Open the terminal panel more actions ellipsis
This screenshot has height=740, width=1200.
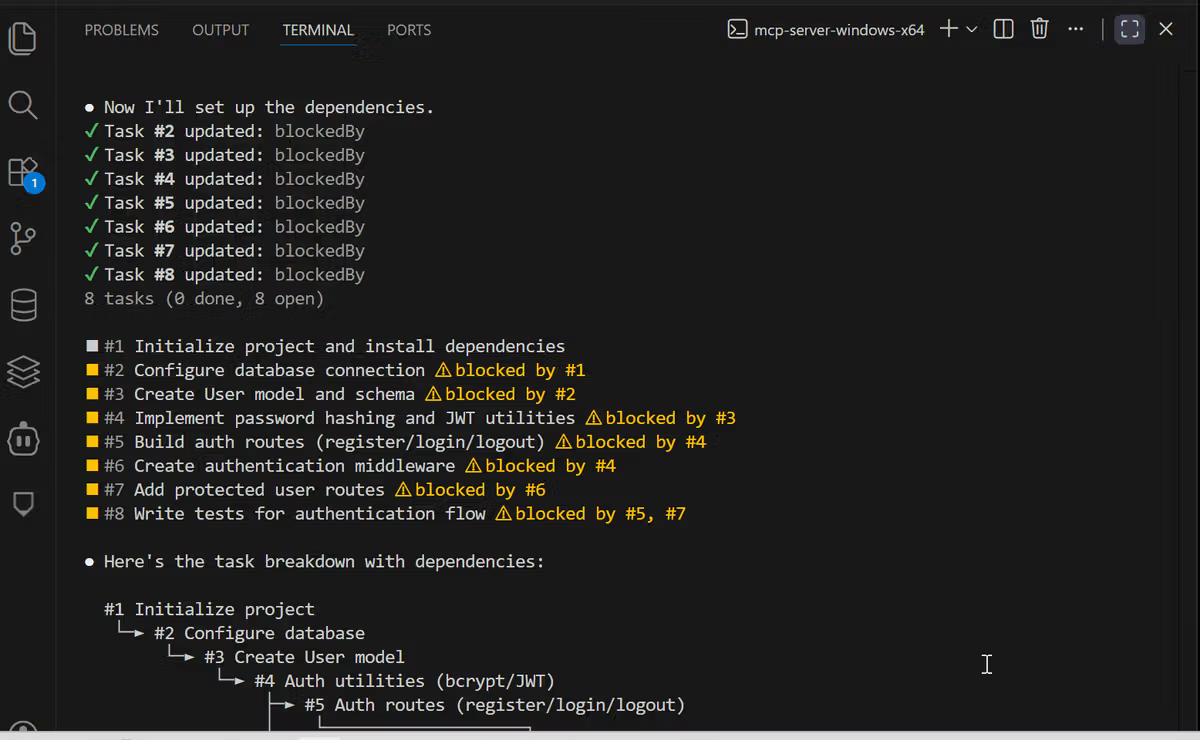click(1075, 29)
